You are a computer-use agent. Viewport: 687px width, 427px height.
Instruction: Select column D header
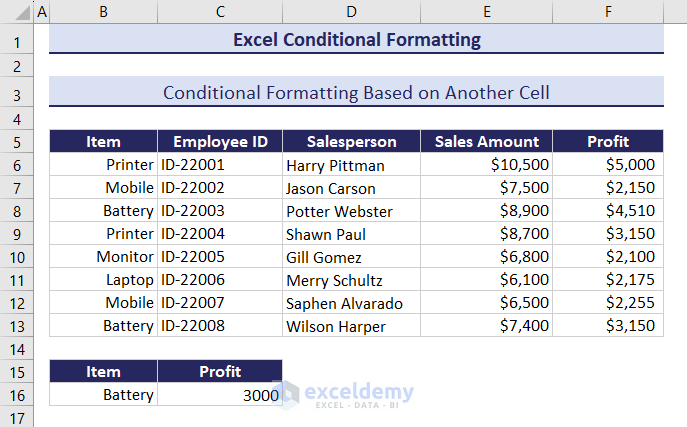[351, 12]
